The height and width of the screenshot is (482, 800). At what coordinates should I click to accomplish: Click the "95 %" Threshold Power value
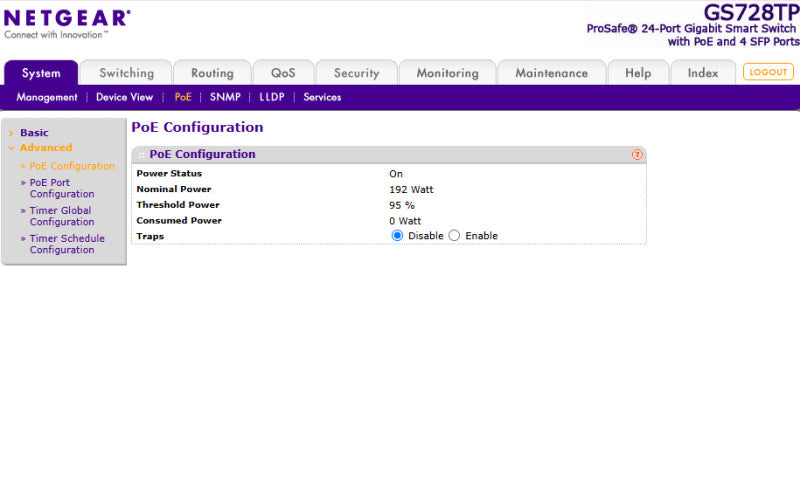pos(402,206)
